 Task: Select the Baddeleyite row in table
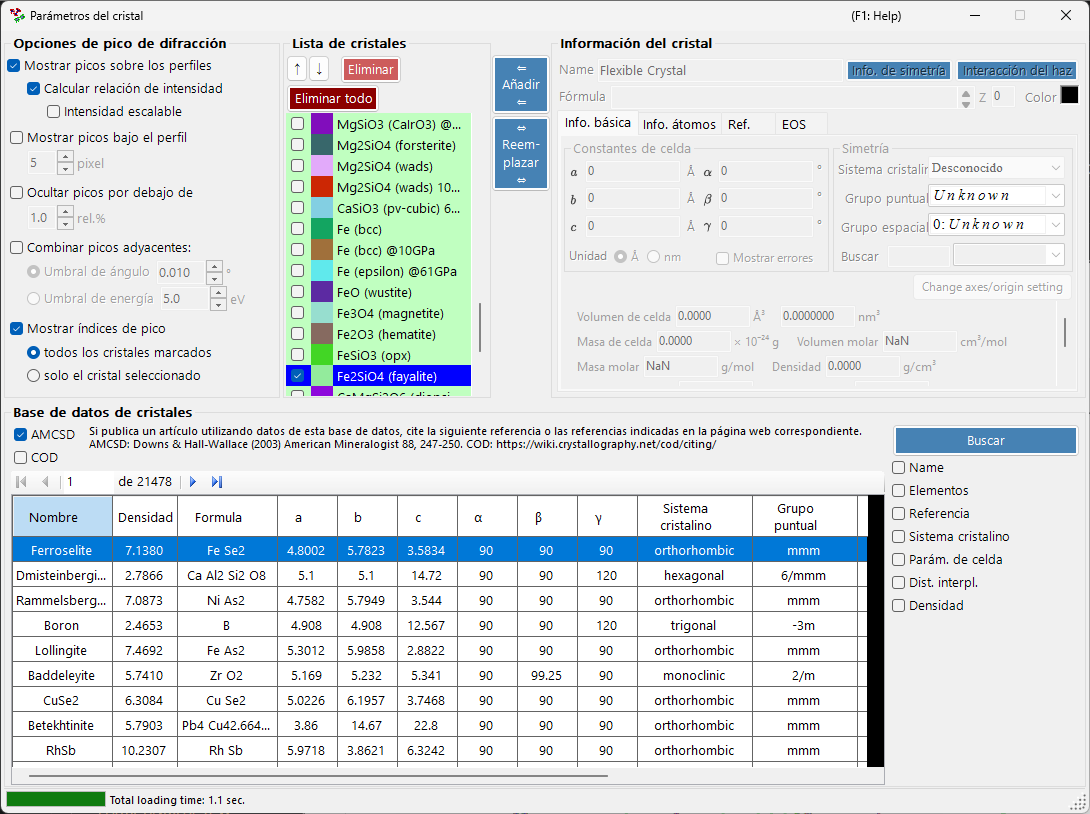coord(439,675)
